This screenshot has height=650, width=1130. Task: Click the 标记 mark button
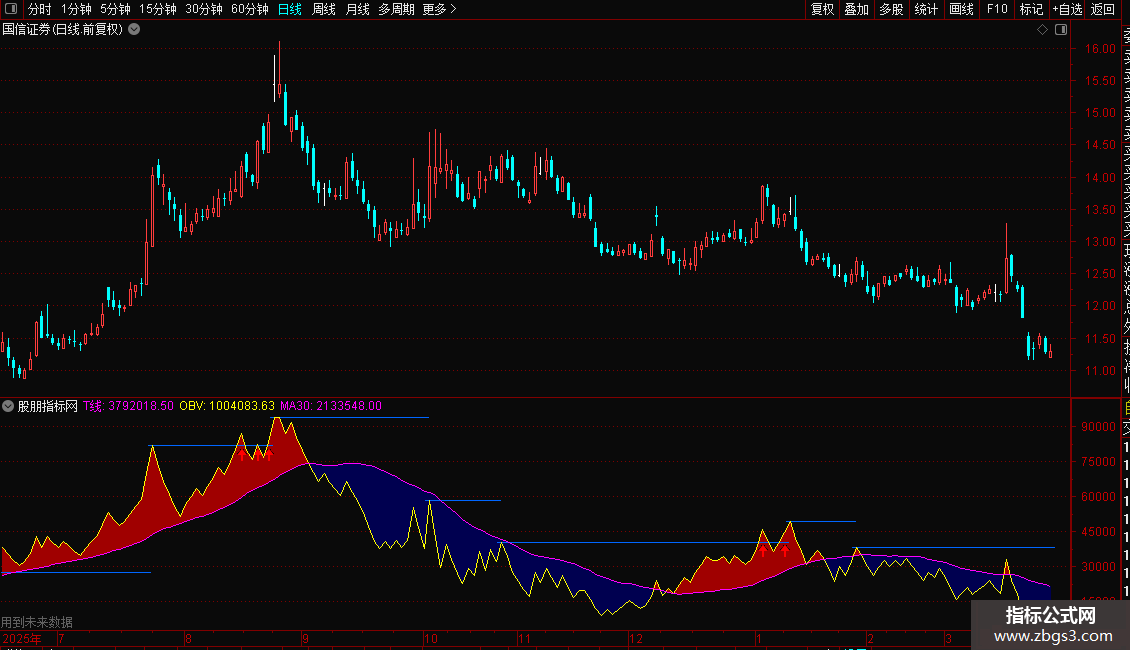(x=1031, y=9)
